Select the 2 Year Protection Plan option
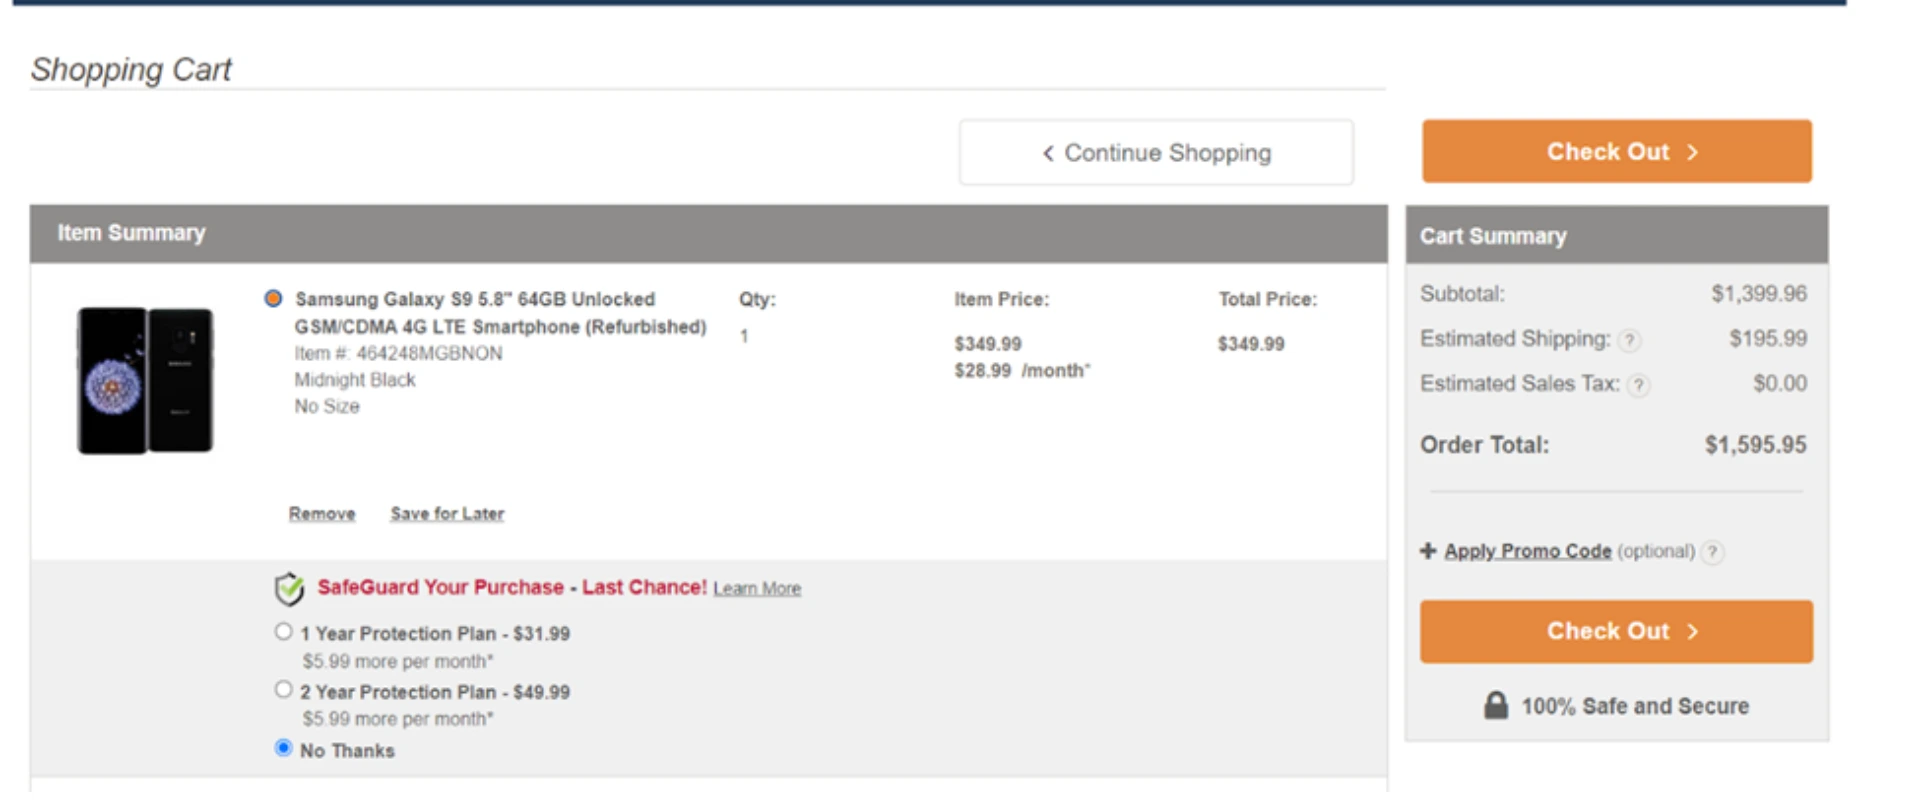This screenshot has height=800, width=1920. click(284, 690)
